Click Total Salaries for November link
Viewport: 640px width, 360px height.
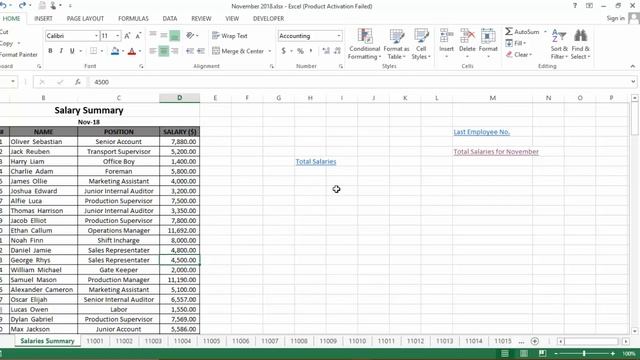pos(496,152)
